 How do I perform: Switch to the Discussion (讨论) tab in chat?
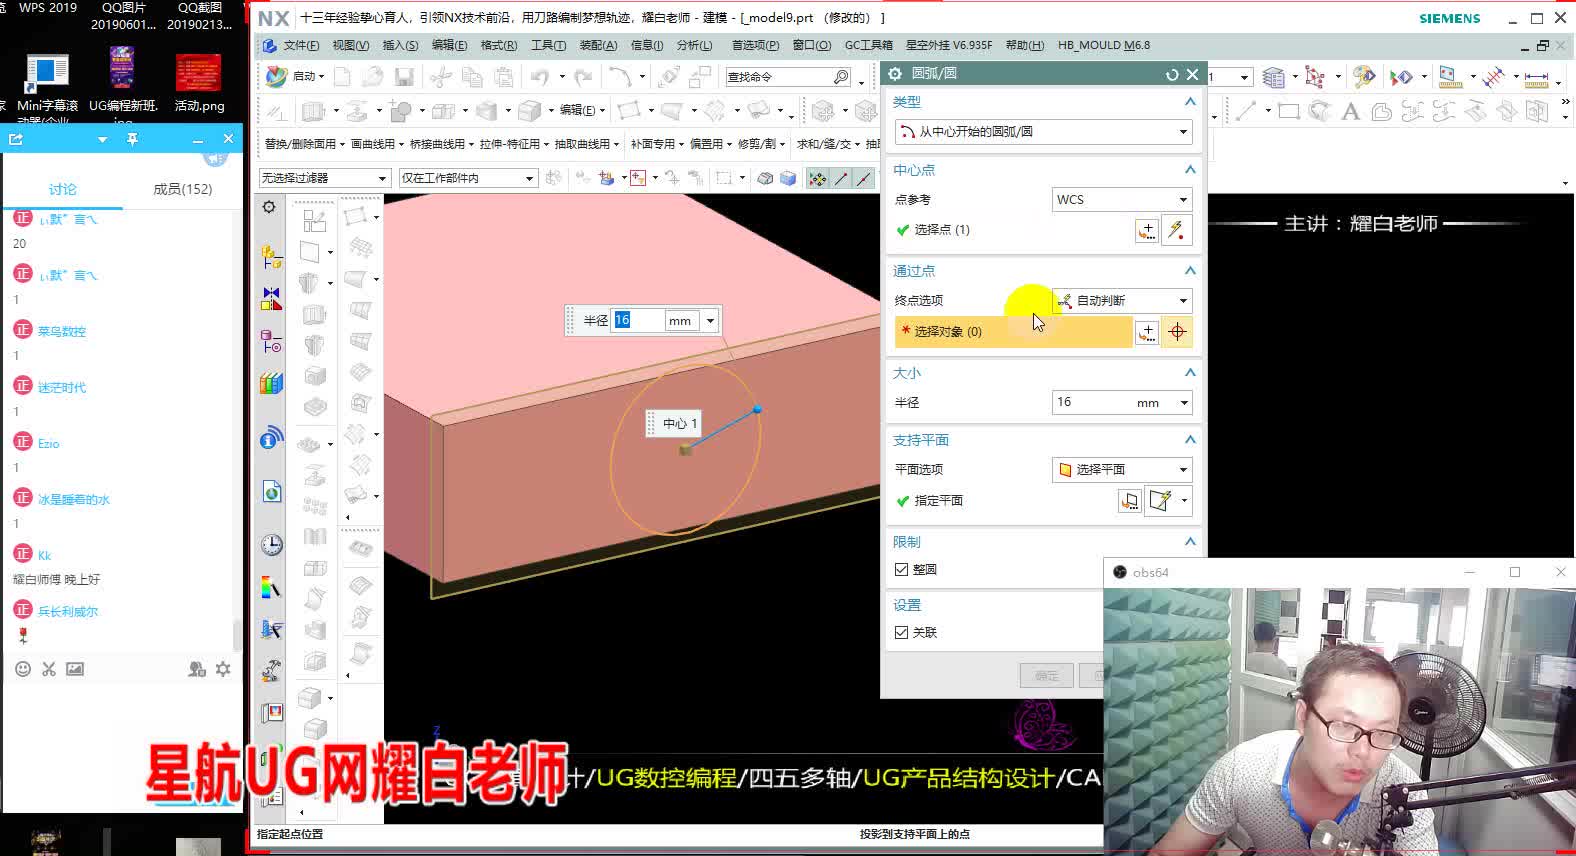click(62, 189)
